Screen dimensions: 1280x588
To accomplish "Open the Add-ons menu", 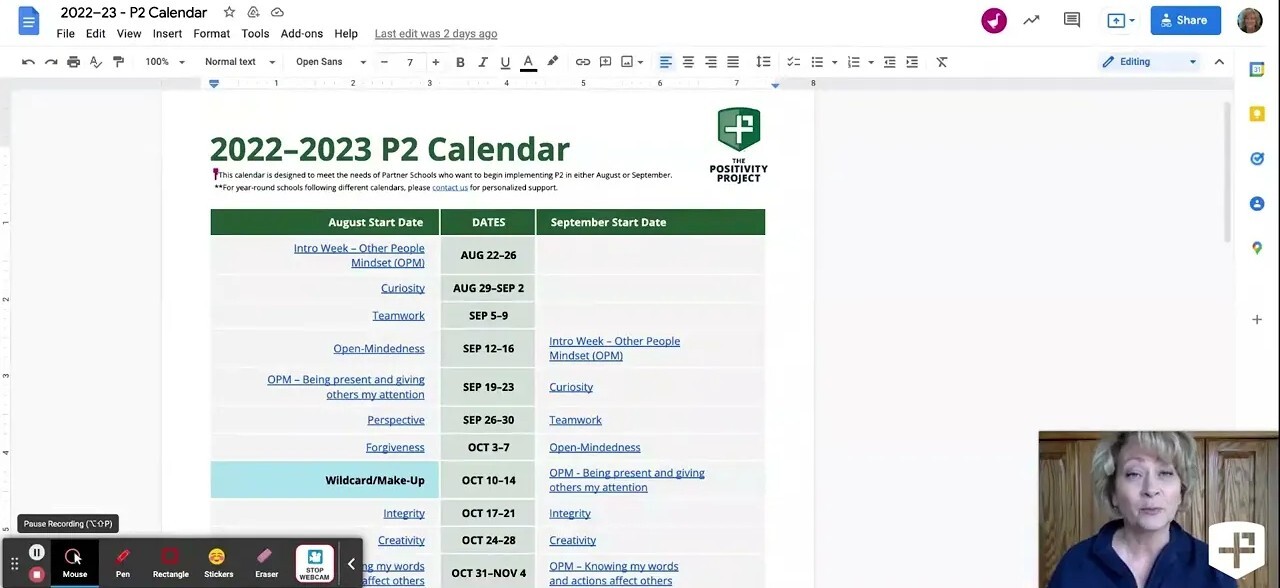I will pyautogui.click(x=302, y=34).
